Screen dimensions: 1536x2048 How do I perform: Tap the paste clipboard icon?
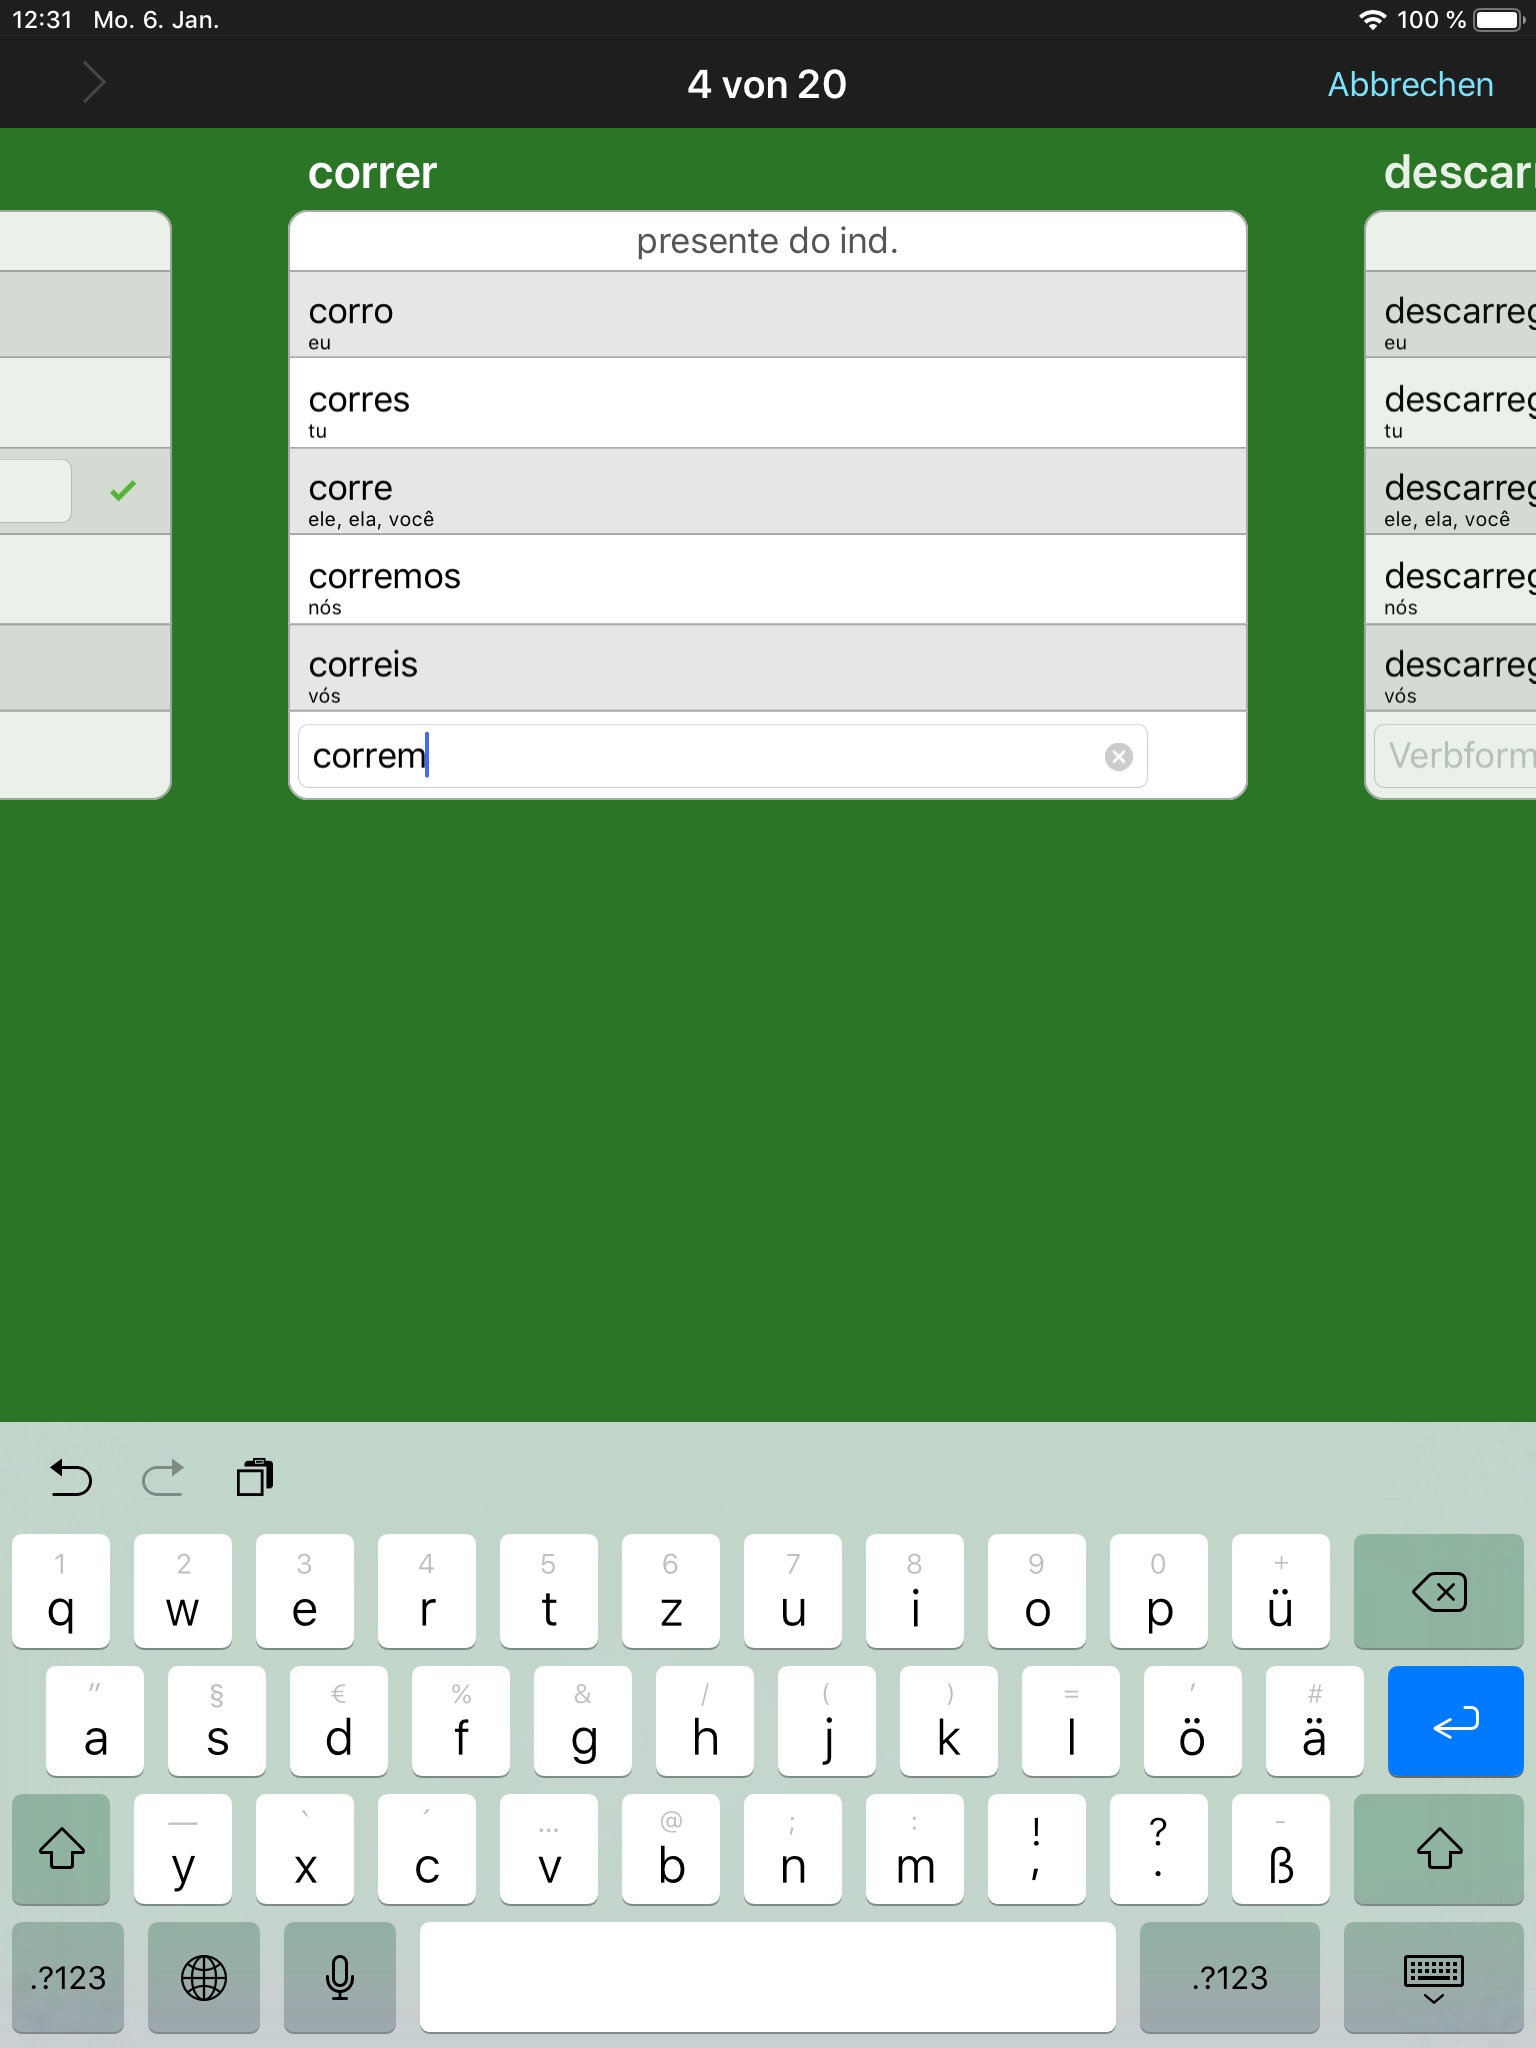point(255,1477)
